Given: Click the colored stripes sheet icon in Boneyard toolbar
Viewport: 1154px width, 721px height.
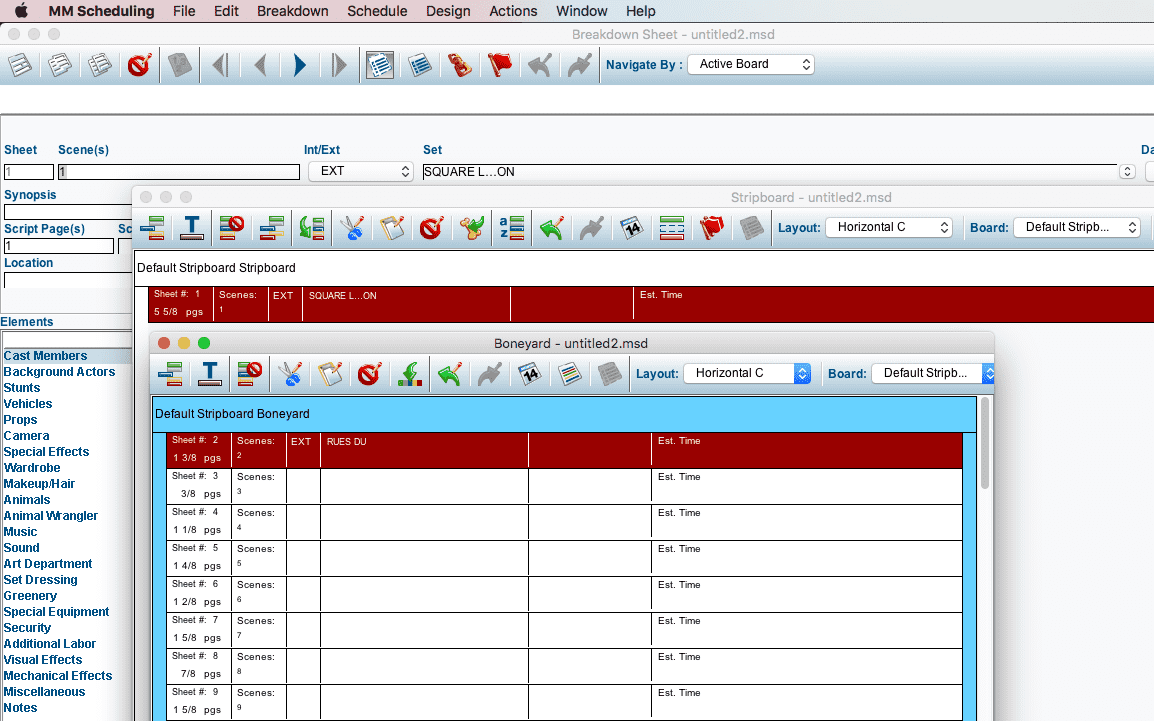Looking at the screenshot, I should [569, 374].
